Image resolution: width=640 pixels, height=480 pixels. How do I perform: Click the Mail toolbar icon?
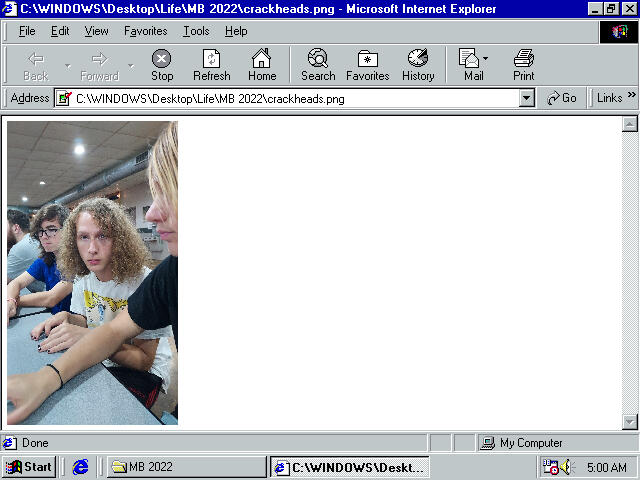(471, 64)
